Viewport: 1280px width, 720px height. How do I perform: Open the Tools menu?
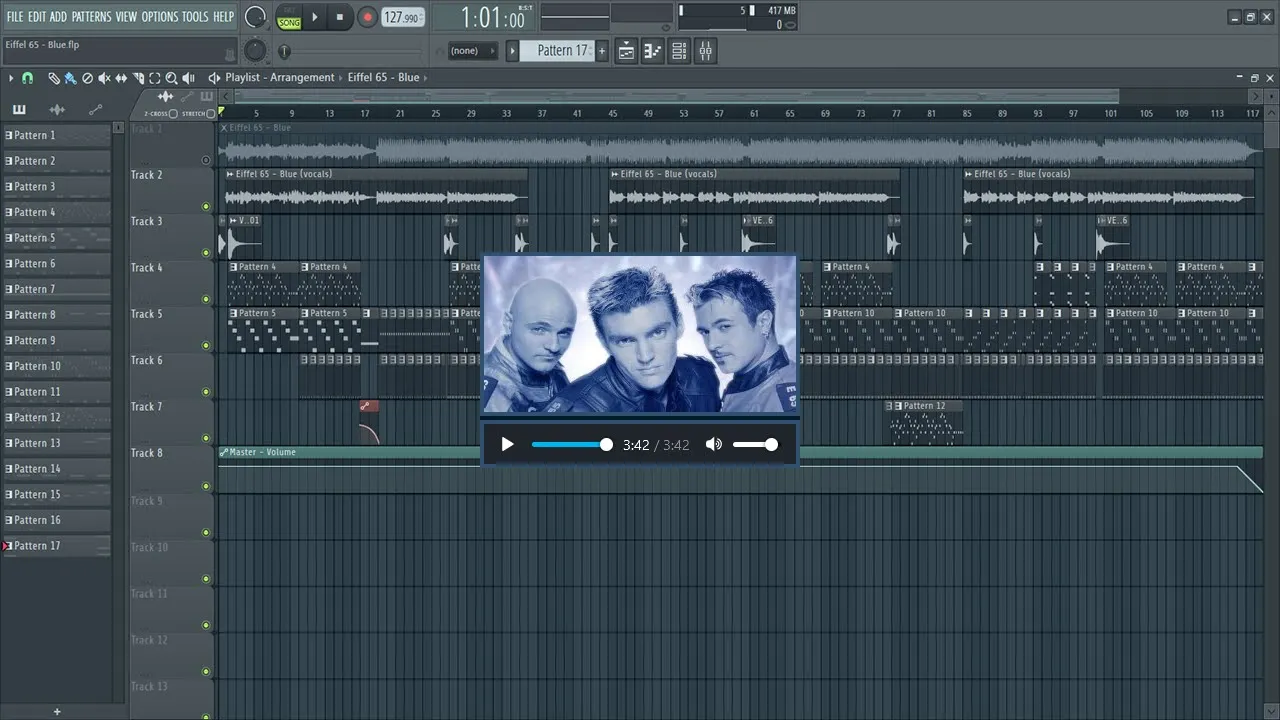click(x=195, y=17)
